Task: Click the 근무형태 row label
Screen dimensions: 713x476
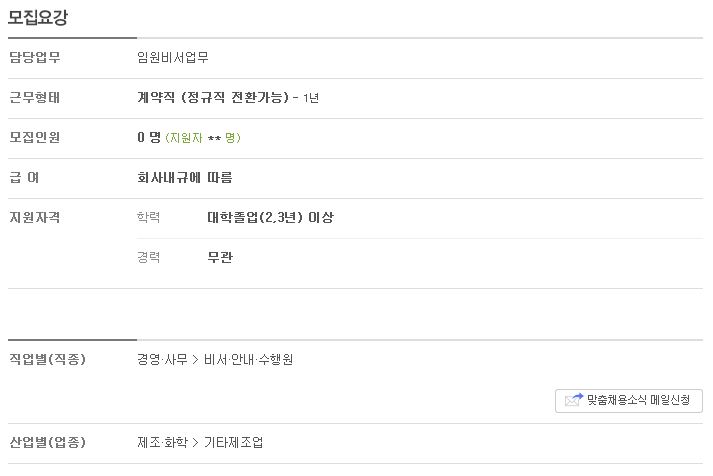Action: (35, 97)
